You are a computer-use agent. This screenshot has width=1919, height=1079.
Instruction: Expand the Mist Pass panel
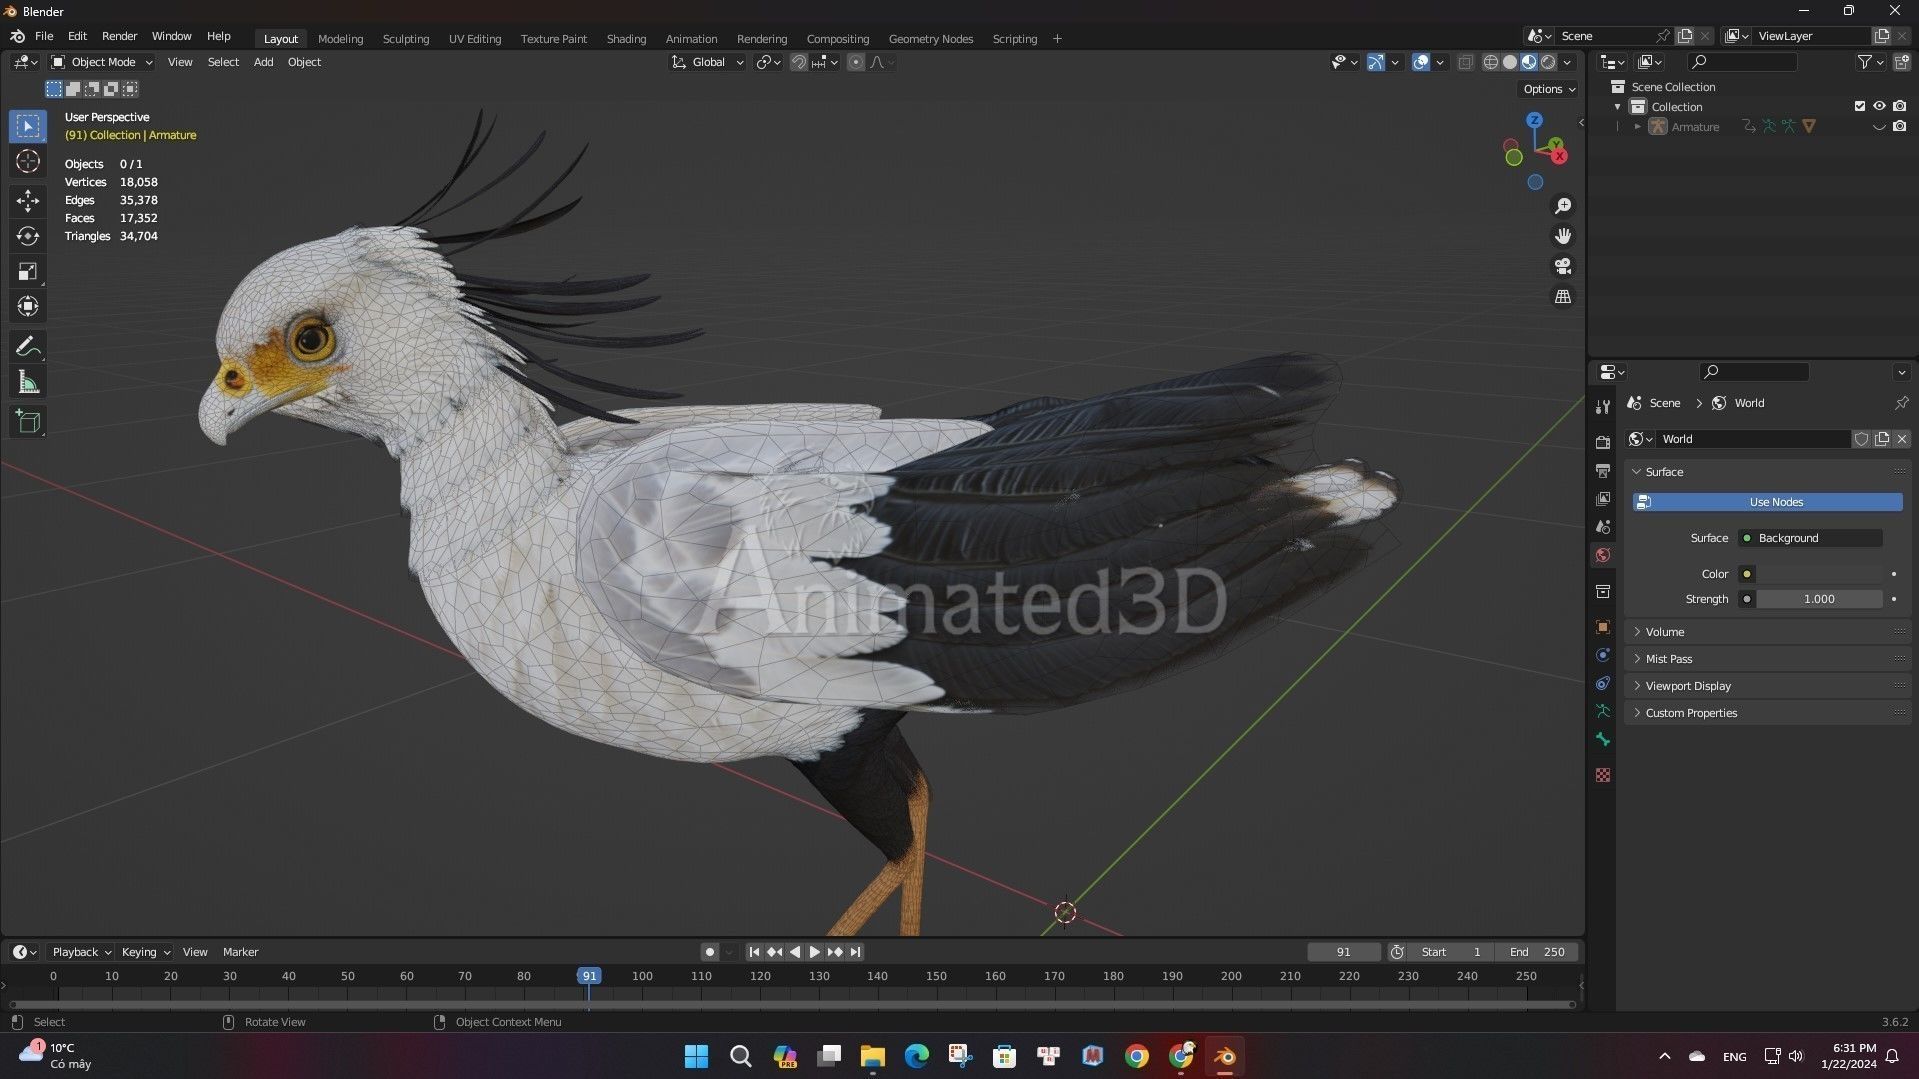(1767, 659)
